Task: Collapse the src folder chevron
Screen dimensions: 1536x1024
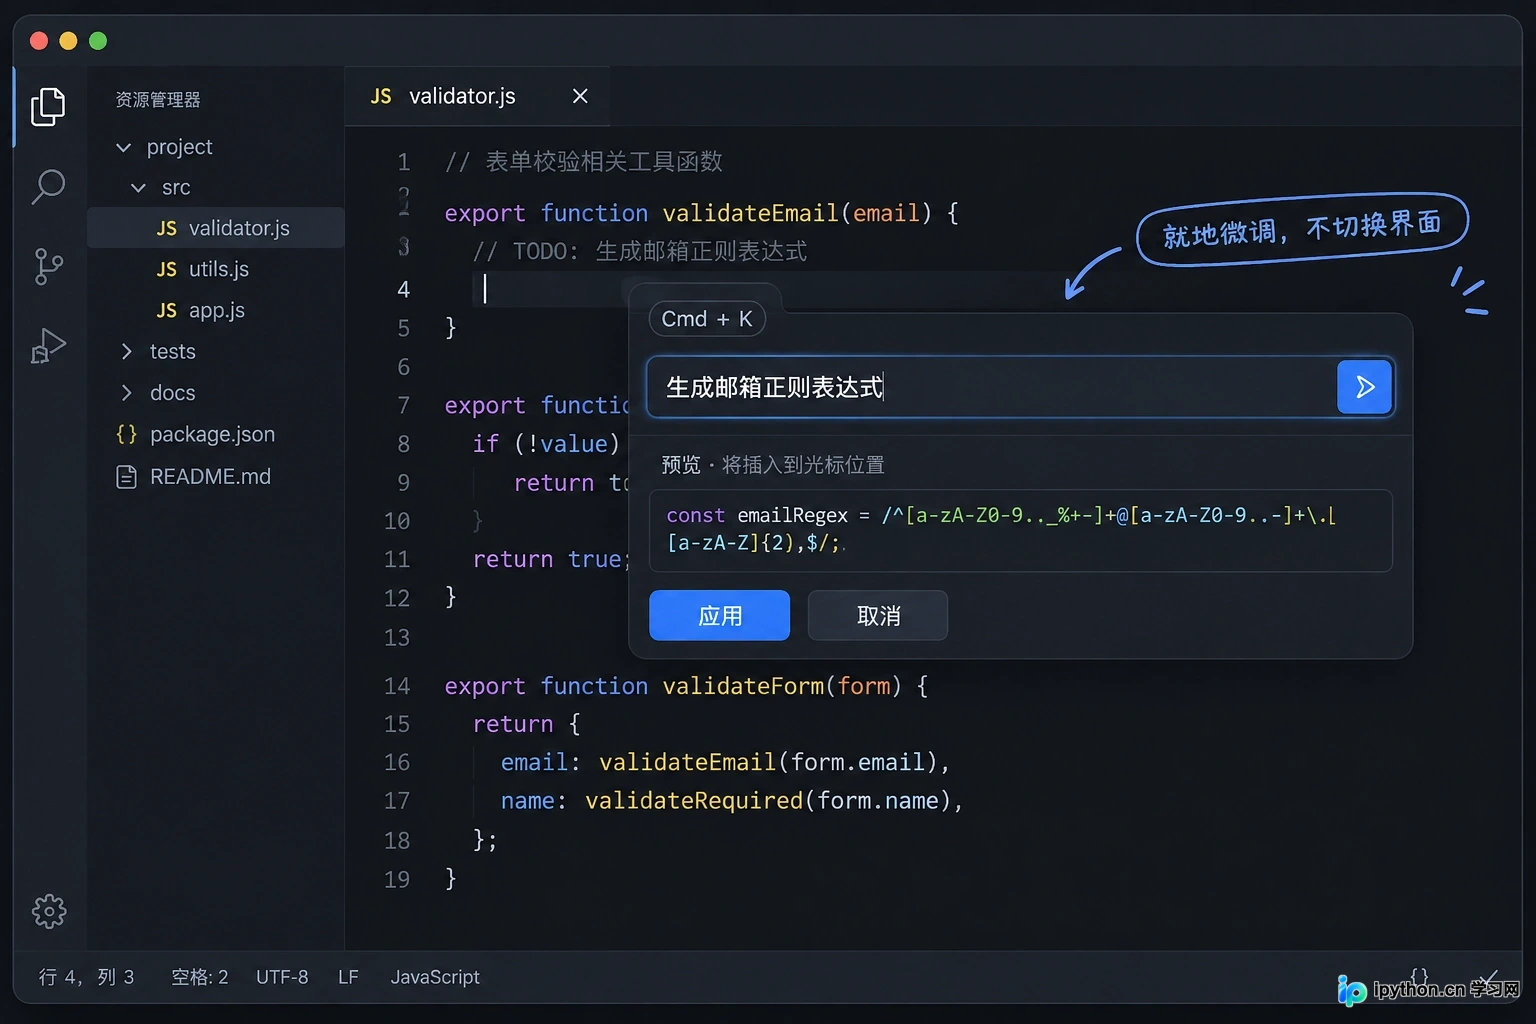Action: coord(139,188)
